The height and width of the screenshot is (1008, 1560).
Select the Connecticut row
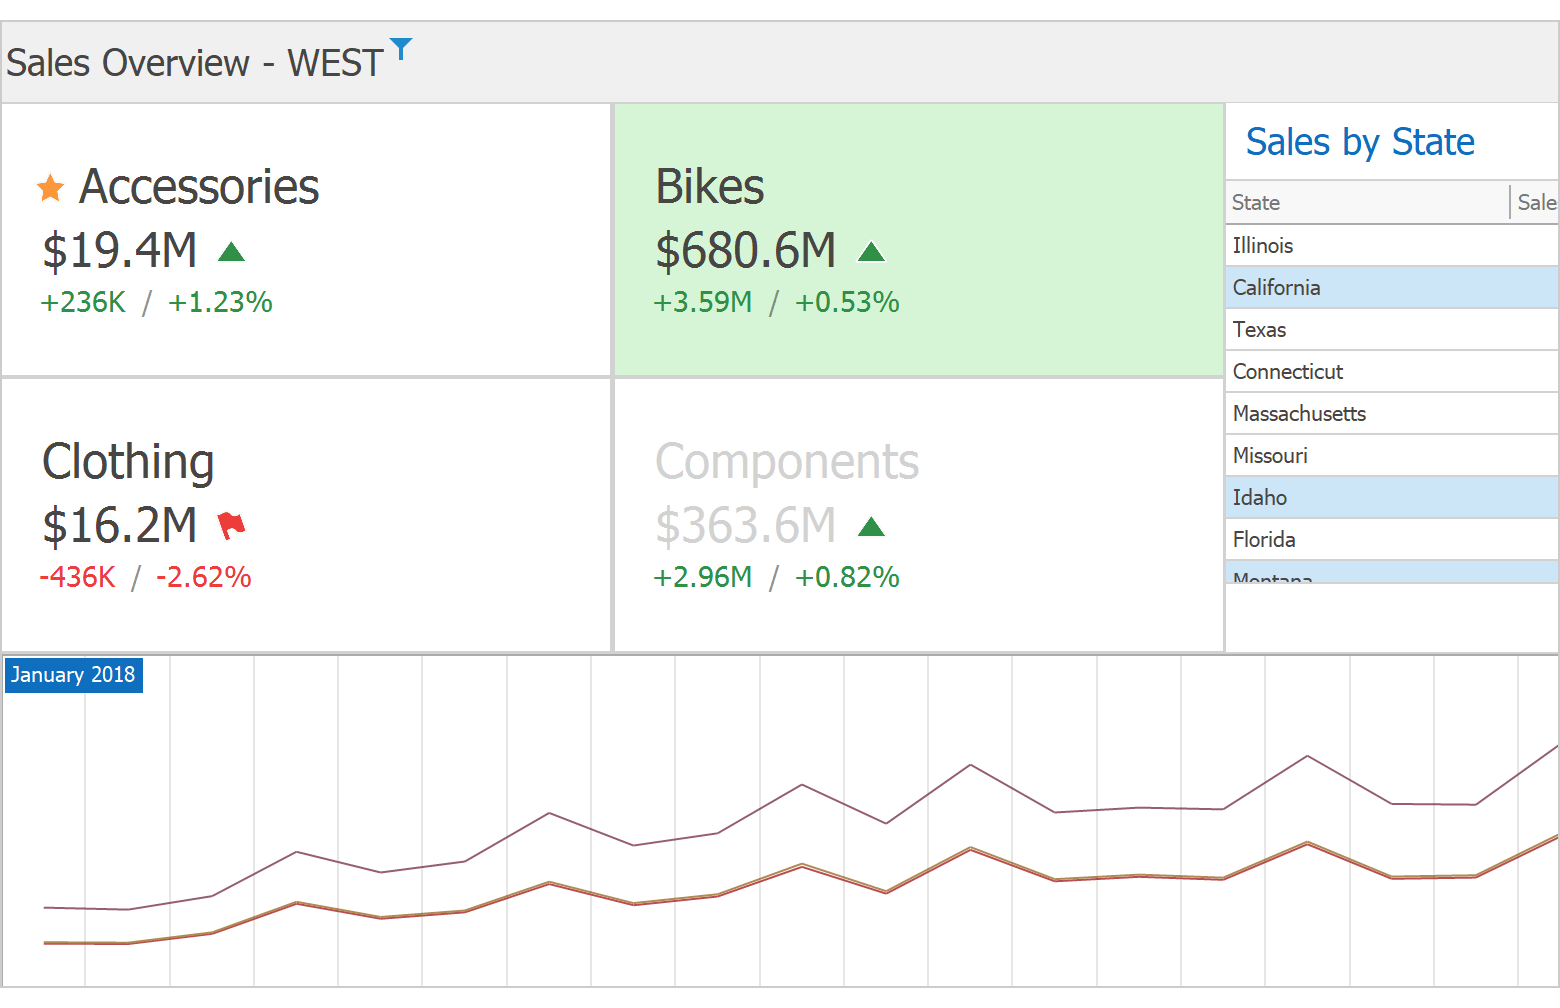pos(1390,371)
